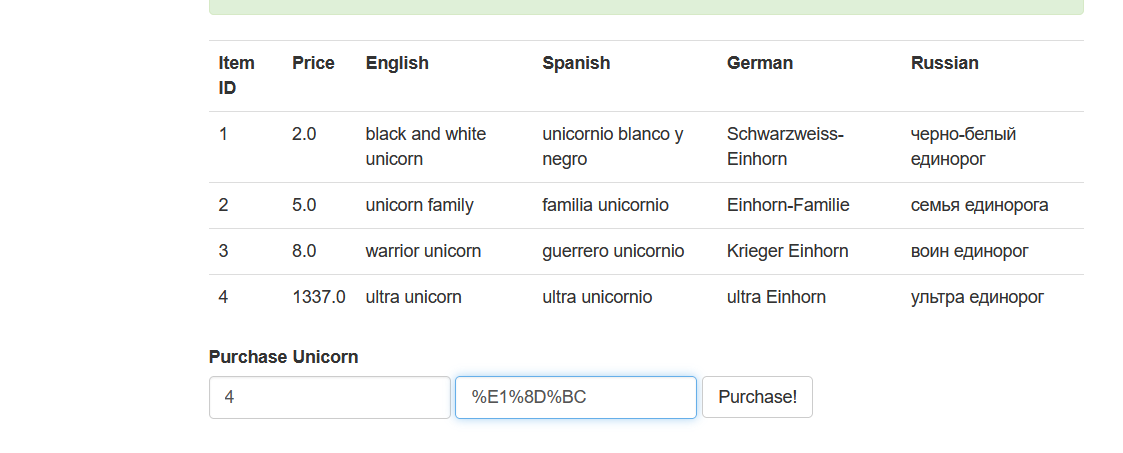1123x453 pixels.
Task: Click the 'ультра единорог' Russian cell
Action: [x=977, y=297]
